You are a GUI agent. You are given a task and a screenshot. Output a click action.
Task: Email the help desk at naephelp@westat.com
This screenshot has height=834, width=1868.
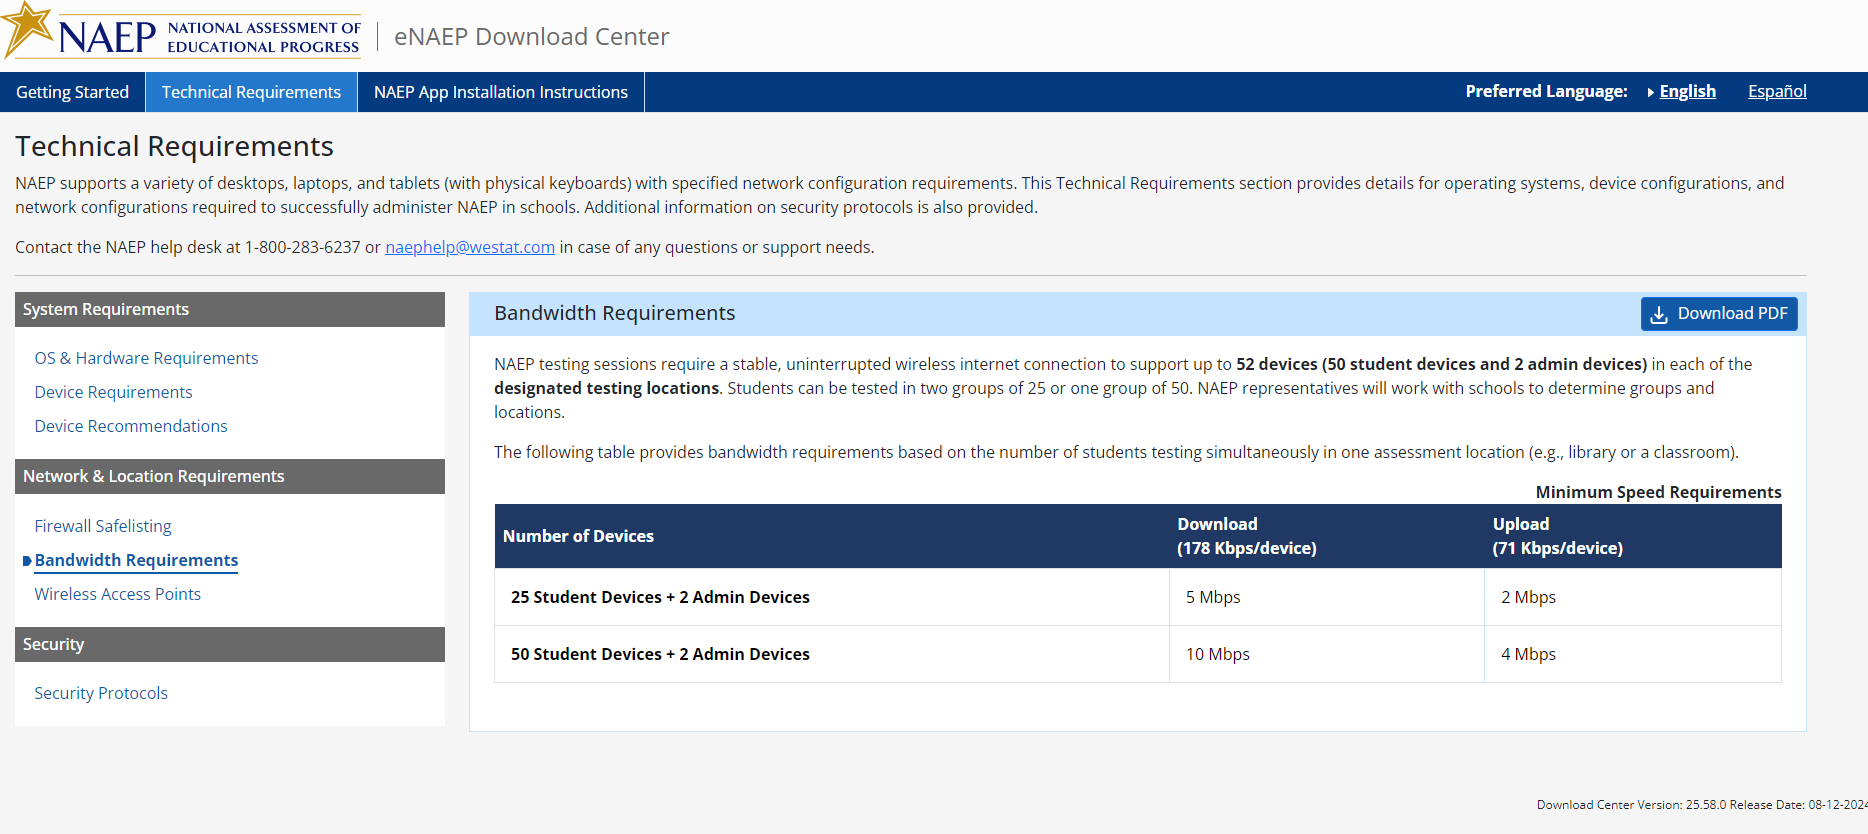click(470, 247)
